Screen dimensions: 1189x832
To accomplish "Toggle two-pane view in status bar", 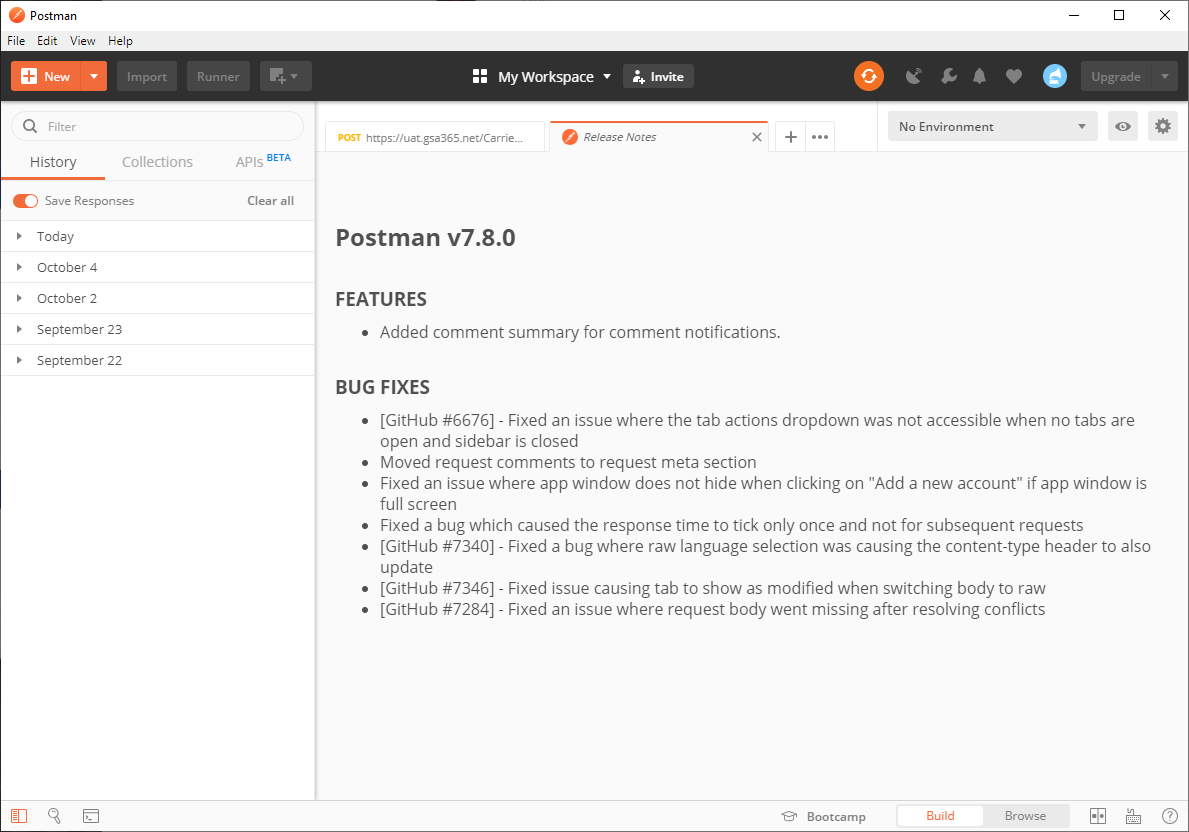I will click(x=1097, y=816).
